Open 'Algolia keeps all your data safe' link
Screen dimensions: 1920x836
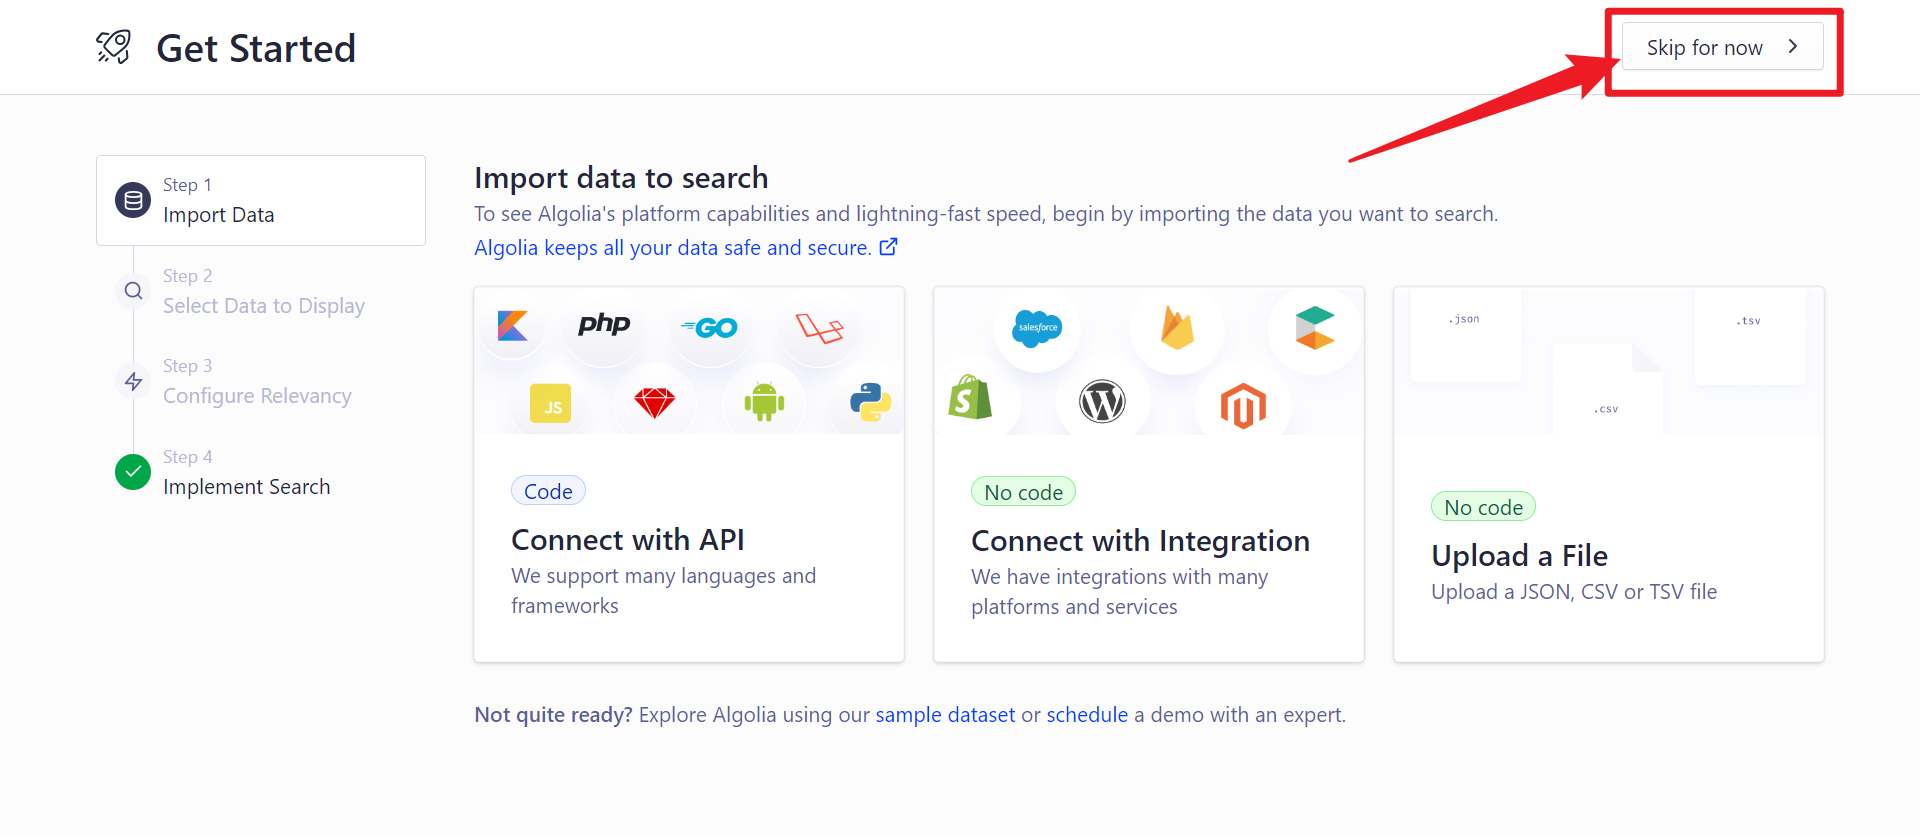point(672,248)
